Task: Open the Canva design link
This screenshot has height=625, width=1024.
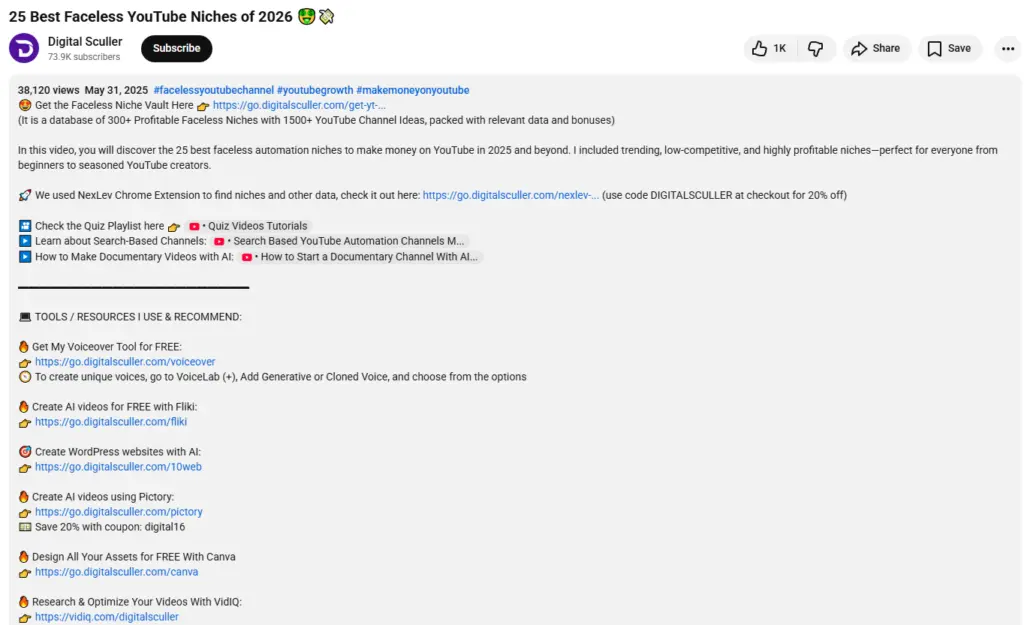Action: pyautogui.click(x=116, y=572)
